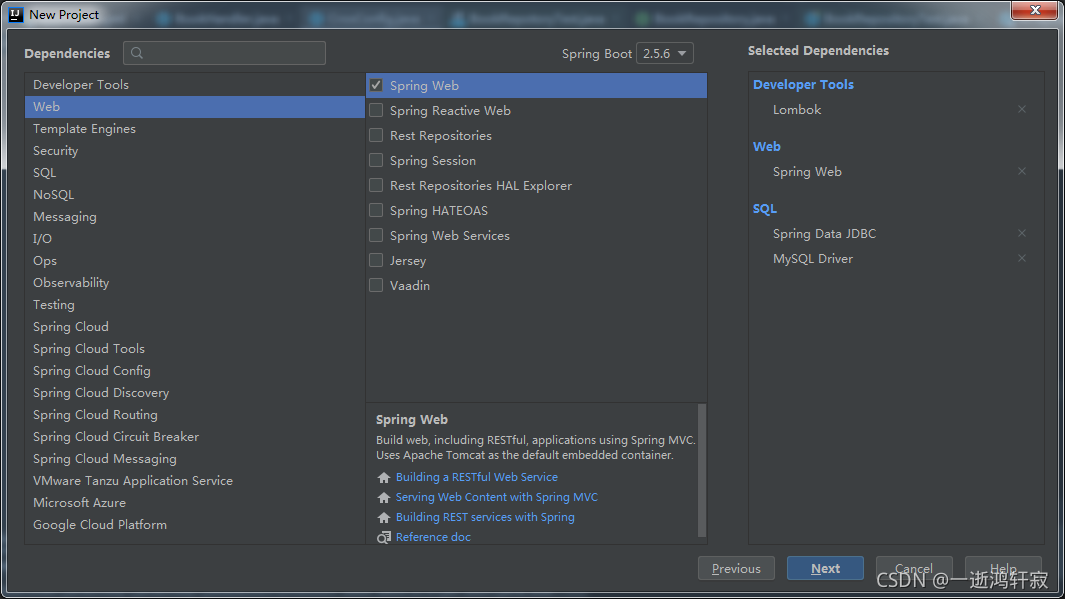
Task: Click the description panel scrollbar
Action: [702, 470]
